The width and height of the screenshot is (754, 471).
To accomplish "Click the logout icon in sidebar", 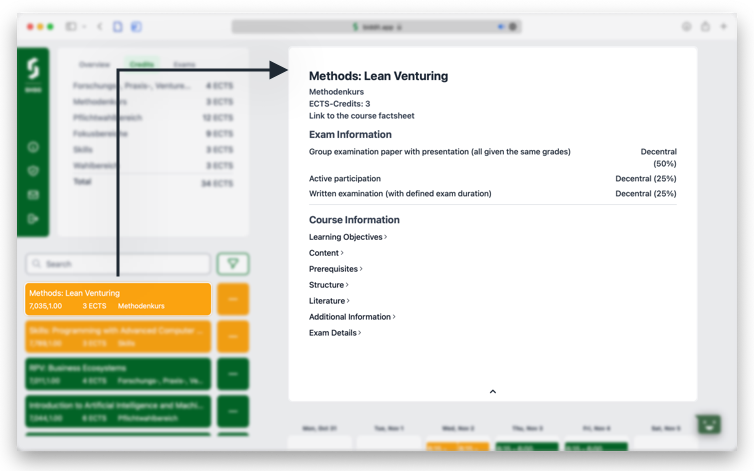I will click(33, 218).
